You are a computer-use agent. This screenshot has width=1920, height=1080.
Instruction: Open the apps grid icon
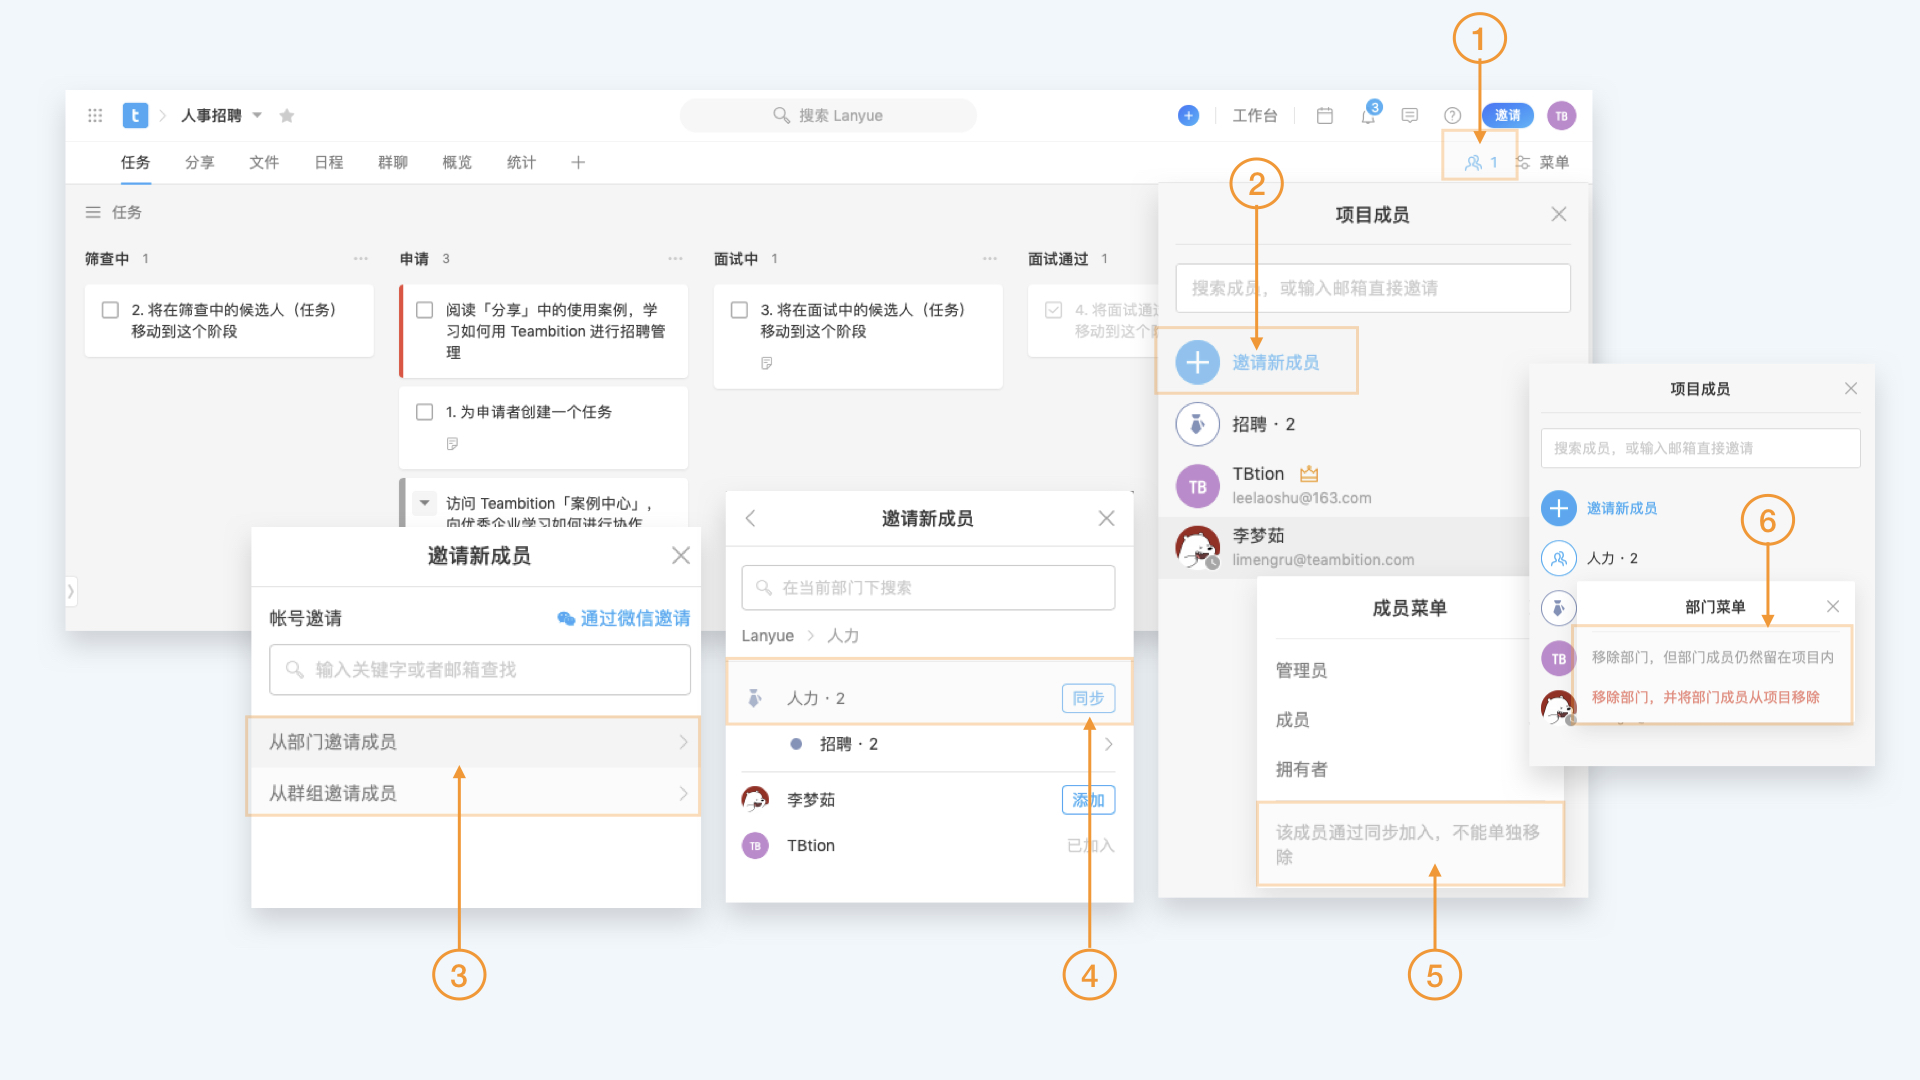point(95,116)
